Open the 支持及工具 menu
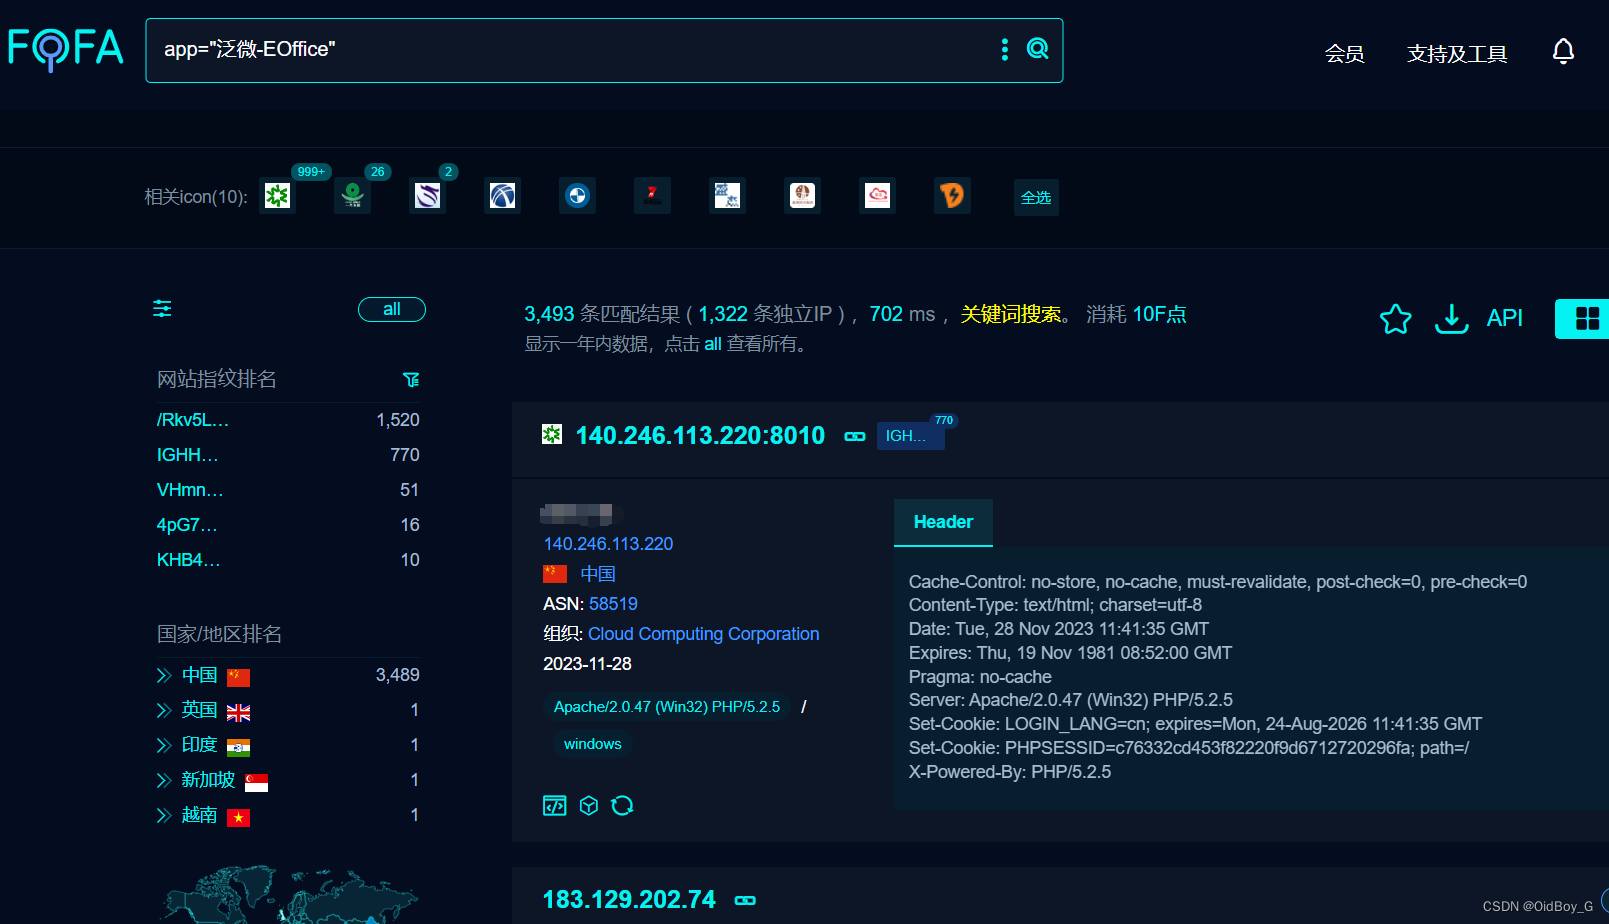1609x924 pixels. pyautogui.click(x=1456, y=54)
